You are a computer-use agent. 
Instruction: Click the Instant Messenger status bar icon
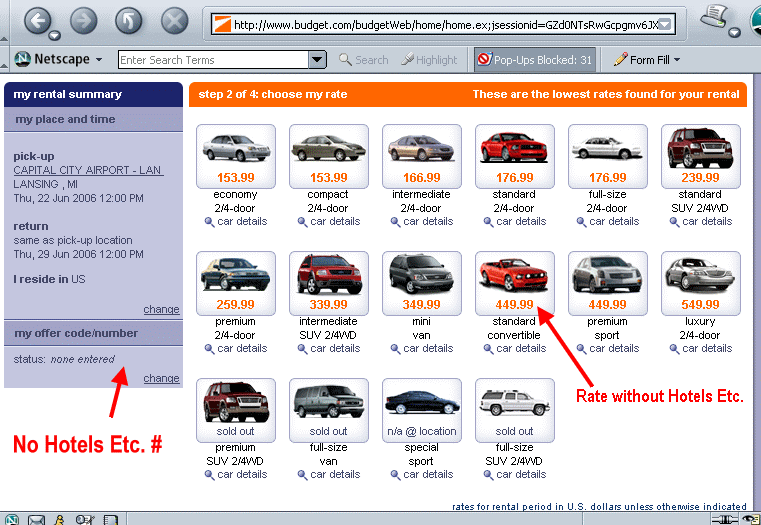(59, 520)
